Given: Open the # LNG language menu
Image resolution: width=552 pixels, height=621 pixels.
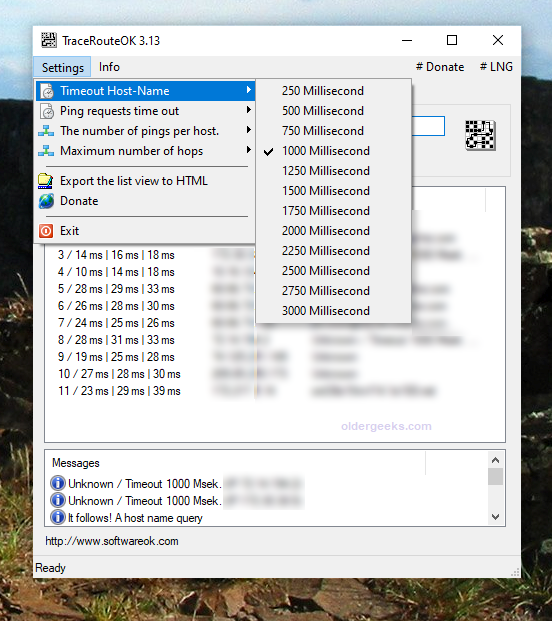Looking at the screenshot, I should tap(496, 67).
